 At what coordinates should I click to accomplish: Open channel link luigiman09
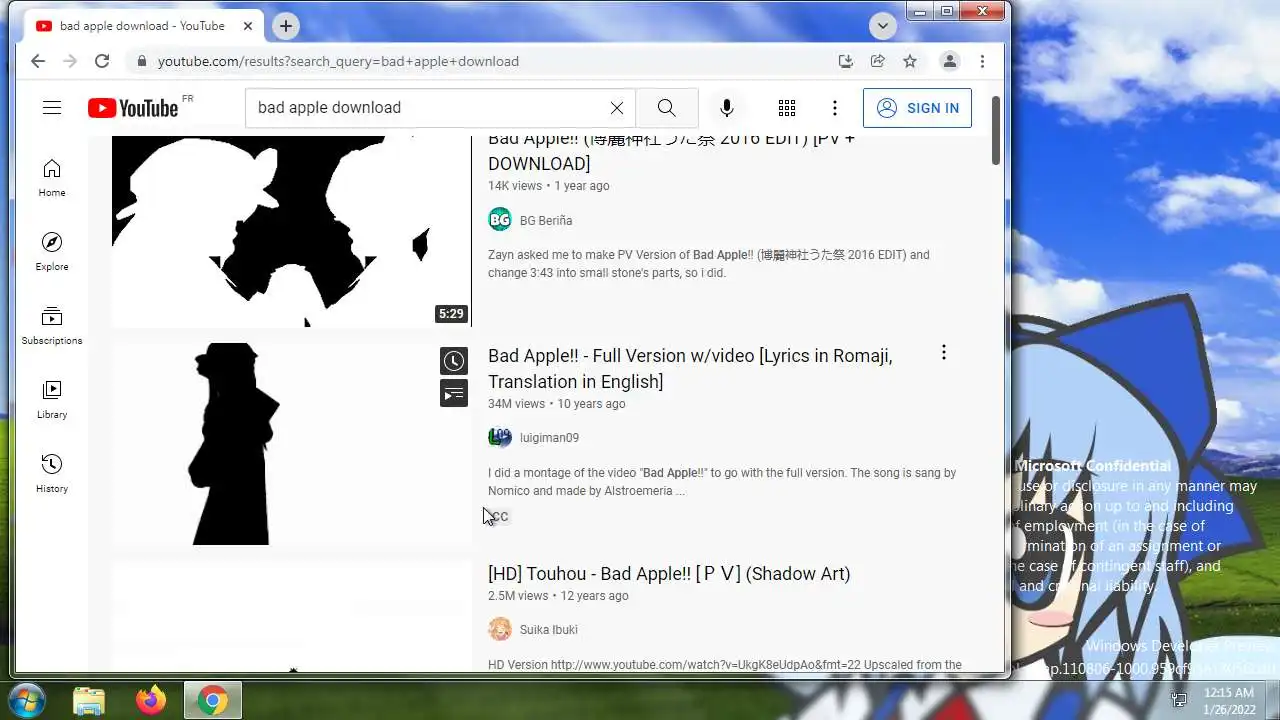pos(549,437)
